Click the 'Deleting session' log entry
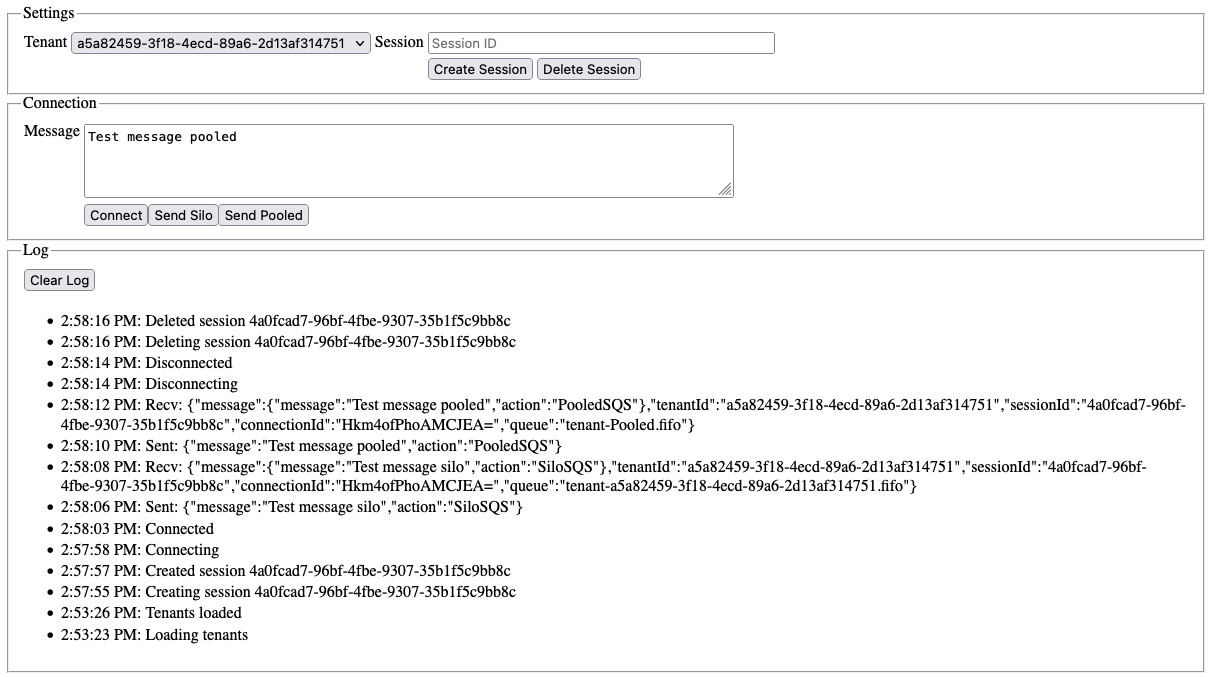Viewport: 1209px width, 677px height. (288, 342)
